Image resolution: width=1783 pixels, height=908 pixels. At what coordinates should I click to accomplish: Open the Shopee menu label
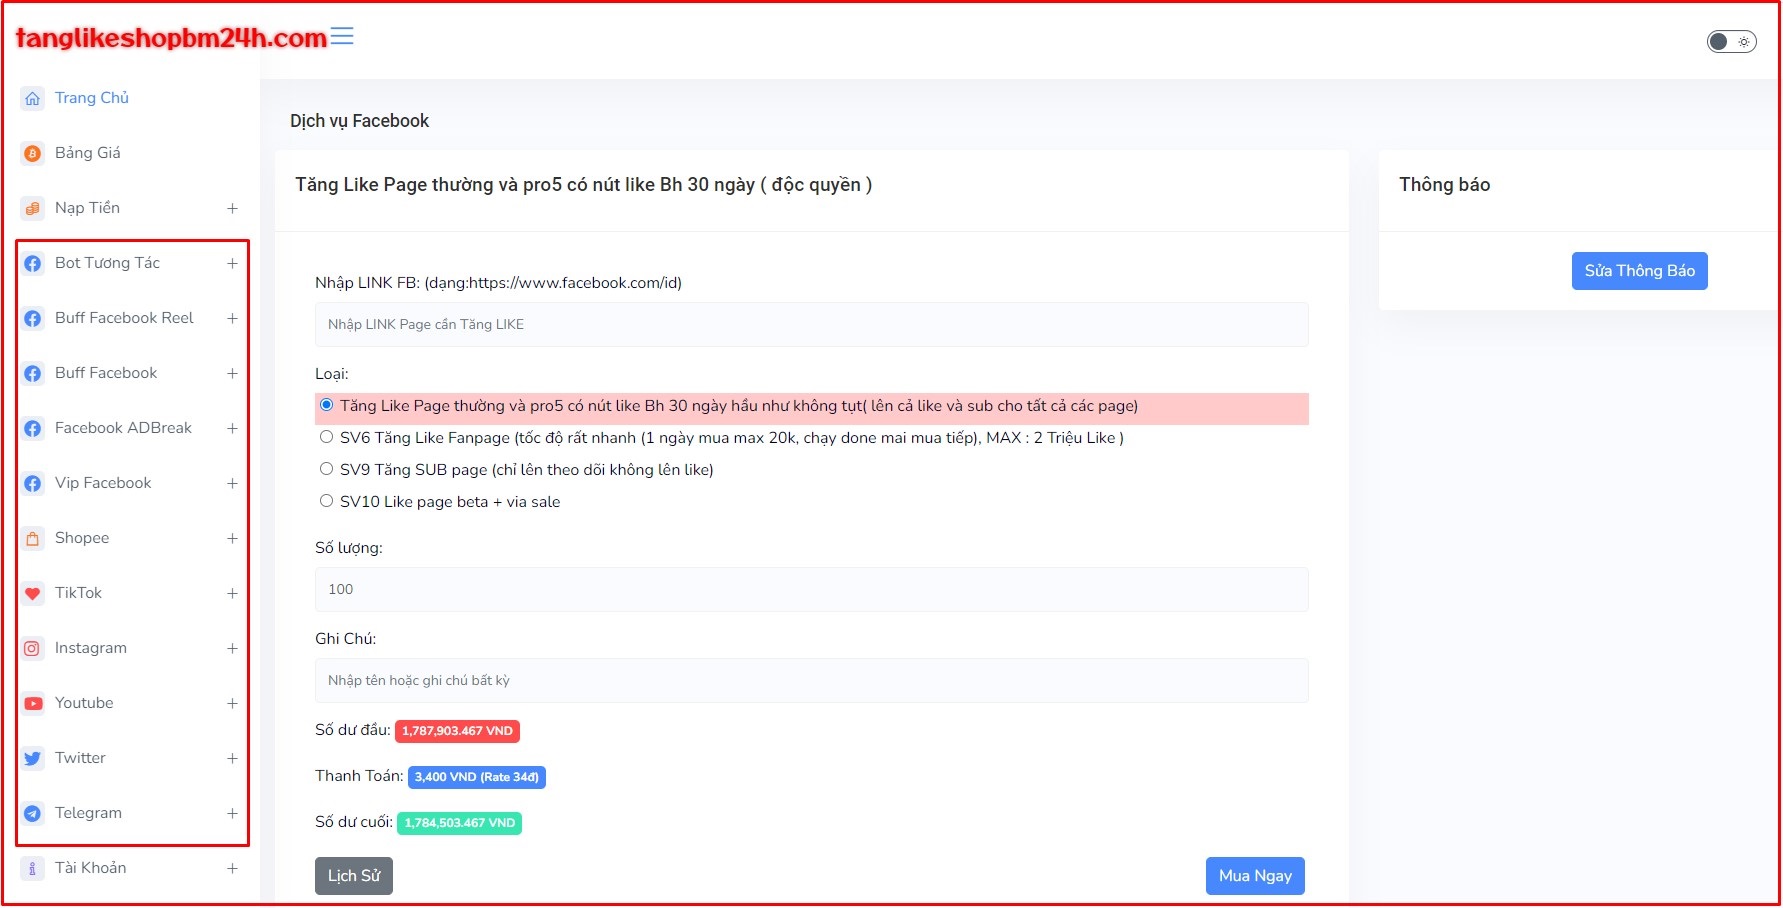82,538
